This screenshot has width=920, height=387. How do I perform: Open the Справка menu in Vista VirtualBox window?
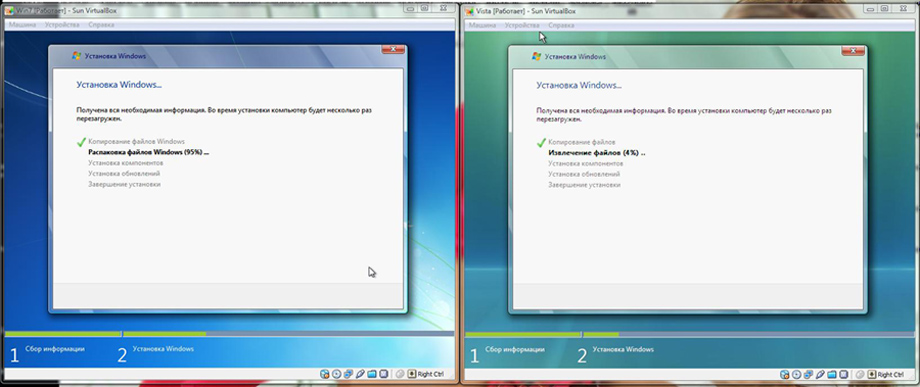[x=561, y=25]
